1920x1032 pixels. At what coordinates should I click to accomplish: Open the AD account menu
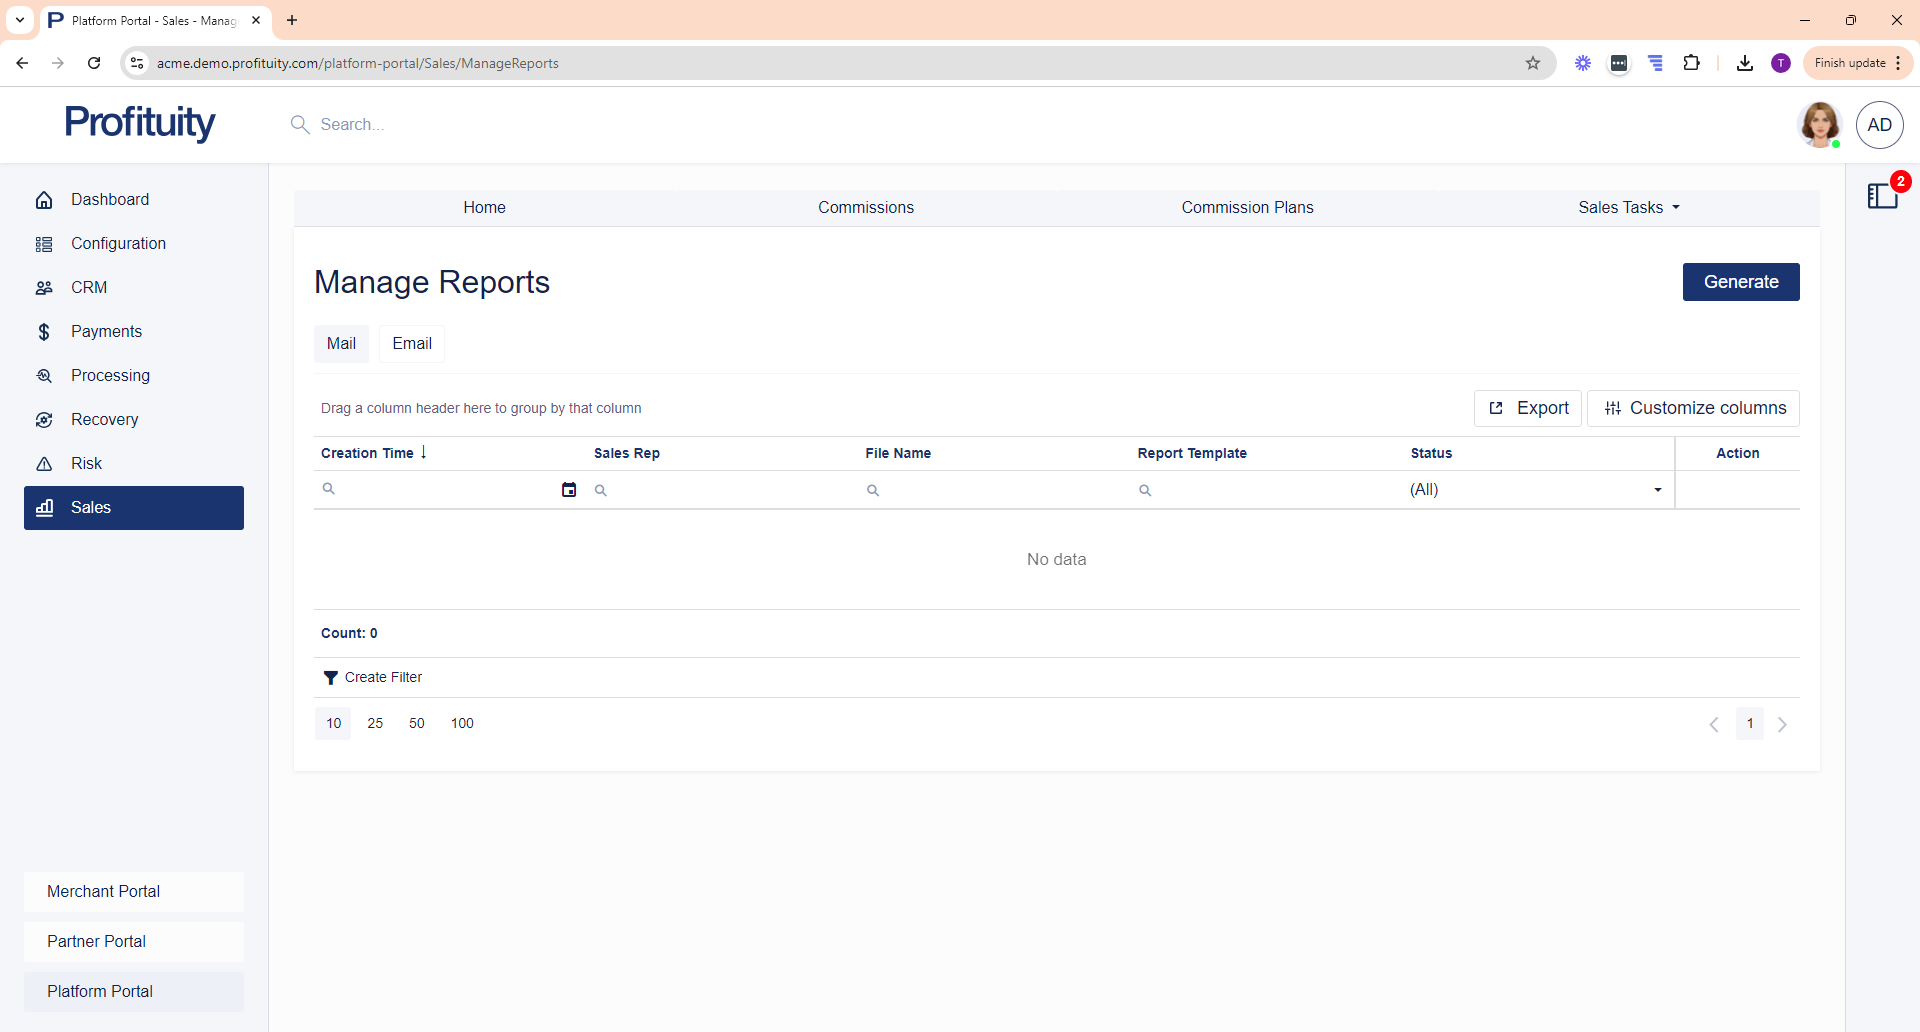(x=1879, y=125)
